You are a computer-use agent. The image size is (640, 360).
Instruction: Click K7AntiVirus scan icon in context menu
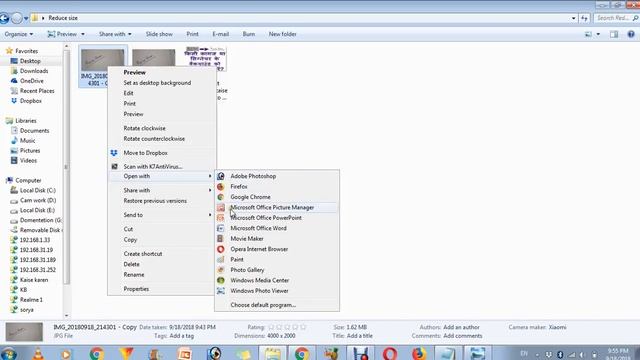[x=114, y=167]
